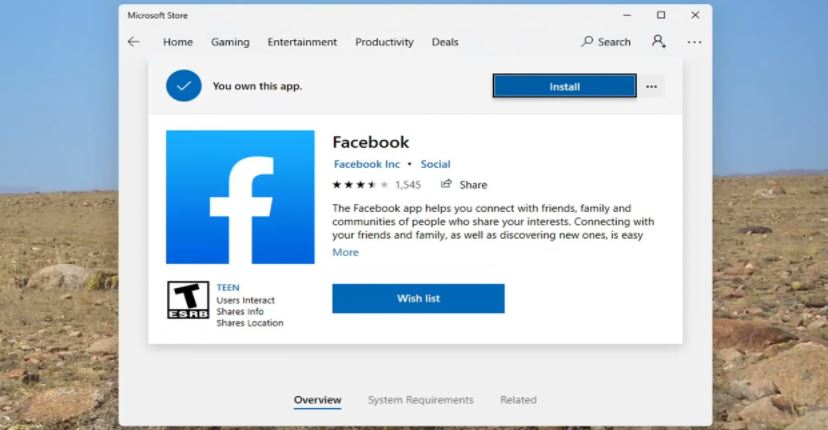Viewport: 828px width, 430px height.
Task: Expand the description with More
Action: (x=345, y=253)
